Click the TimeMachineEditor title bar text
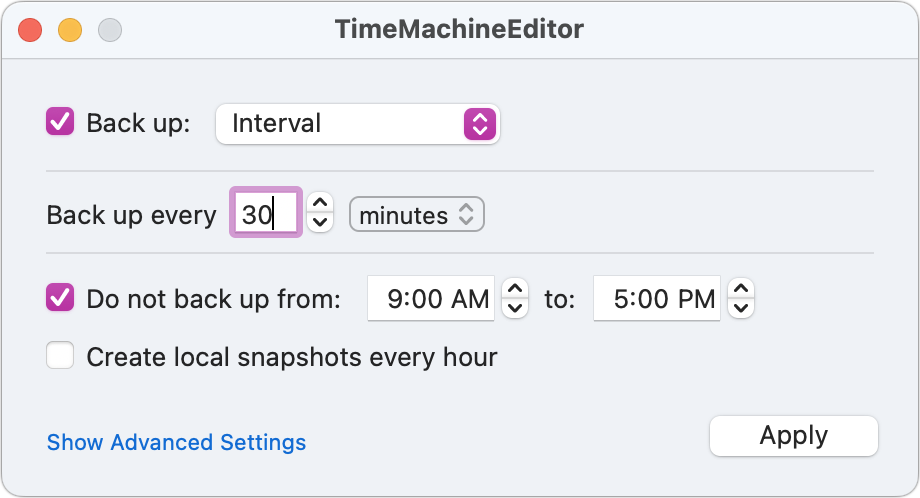The image size is (920, 498). click(x=459, y=29)
